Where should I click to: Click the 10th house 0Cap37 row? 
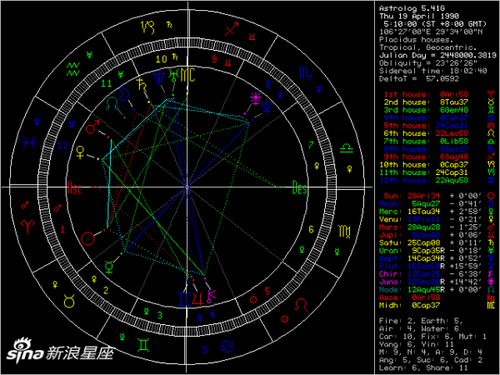tap(437, 165)
